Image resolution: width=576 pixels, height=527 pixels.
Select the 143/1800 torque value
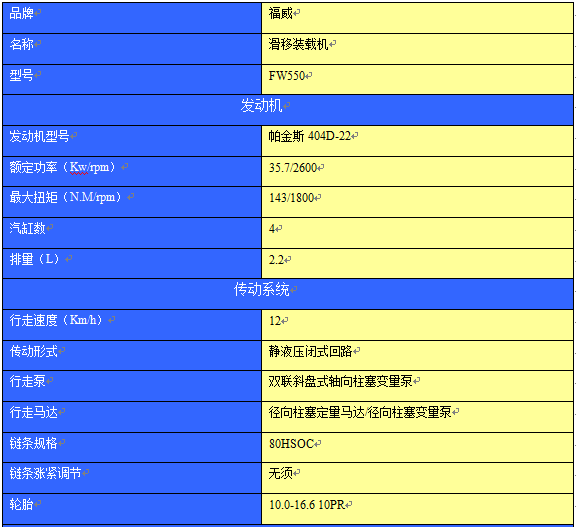click(291, 198)
